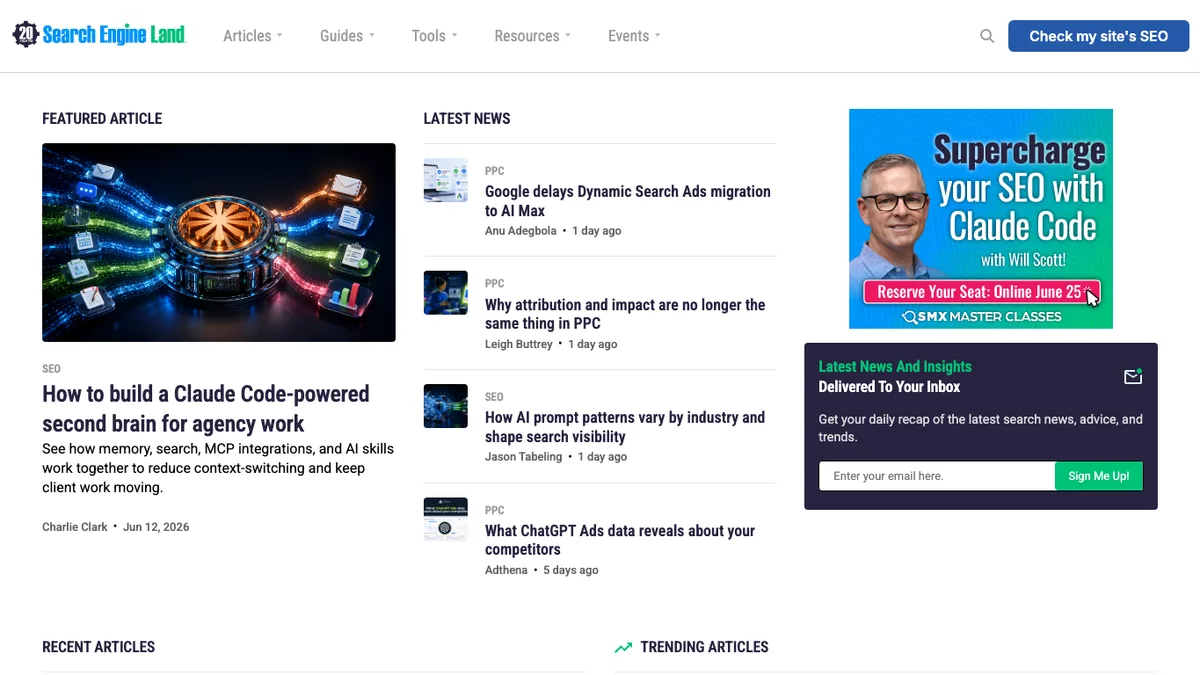Viewport: 1200px width, 675px height.
Task: Click the PPC tag above Why attribution article
Action: (494, 284)
